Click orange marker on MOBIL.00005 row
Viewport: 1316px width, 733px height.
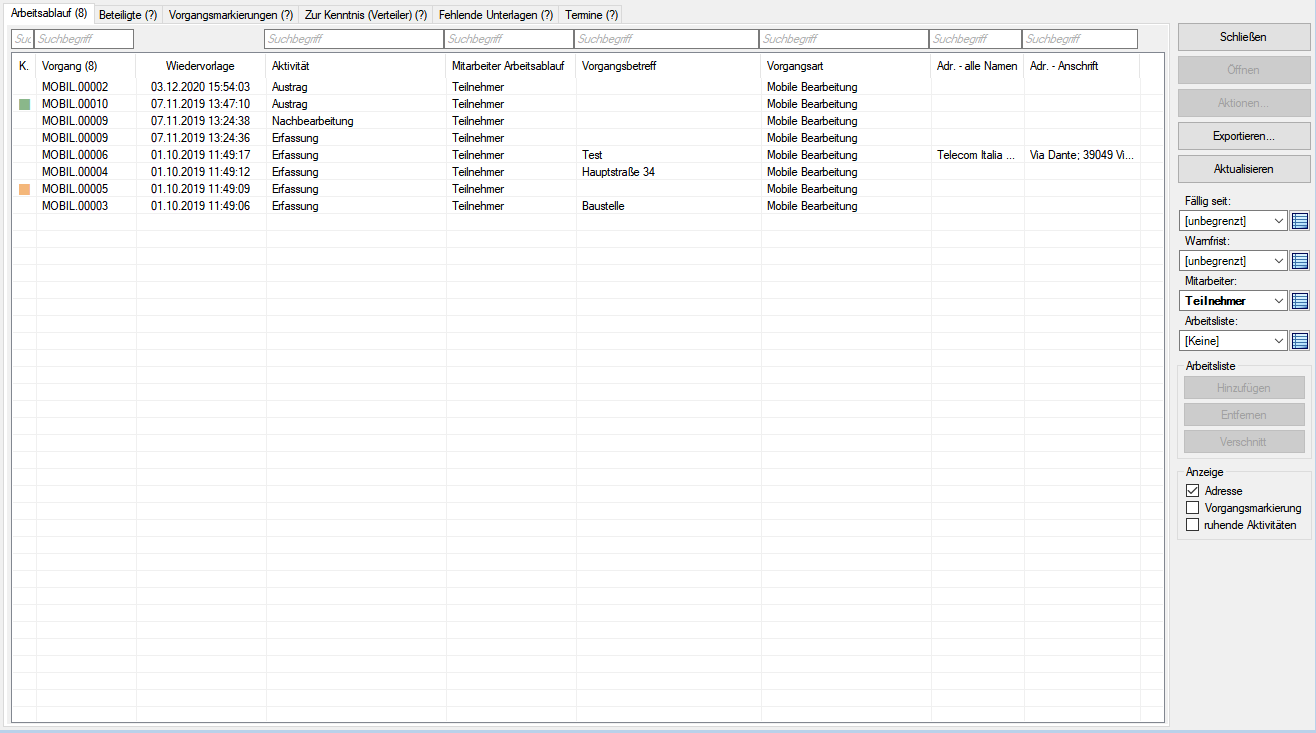click(24, 189)
